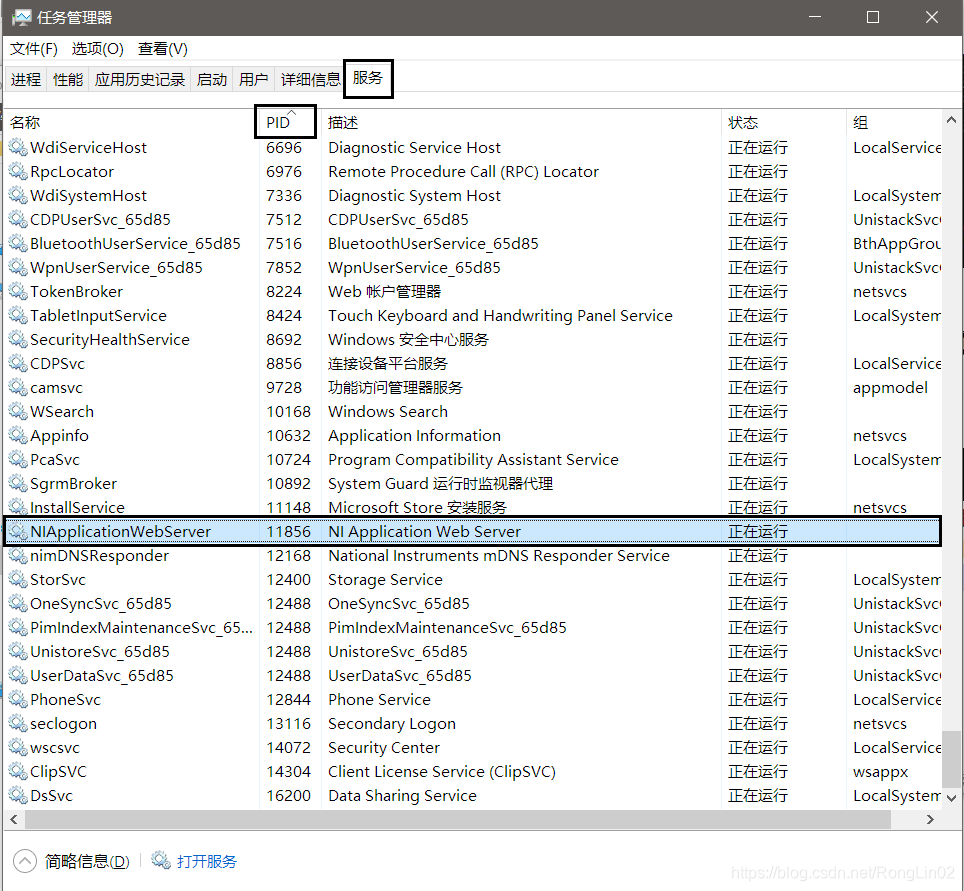Click the gear icon beside CDPSvc
The width and height of the screenshot is (964, 891).
click(x=18, y=363)
